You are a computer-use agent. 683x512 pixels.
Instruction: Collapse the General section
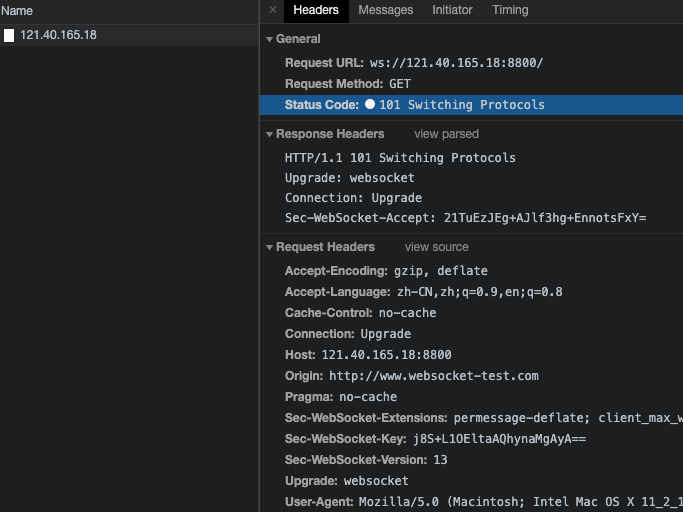point(269,39)
